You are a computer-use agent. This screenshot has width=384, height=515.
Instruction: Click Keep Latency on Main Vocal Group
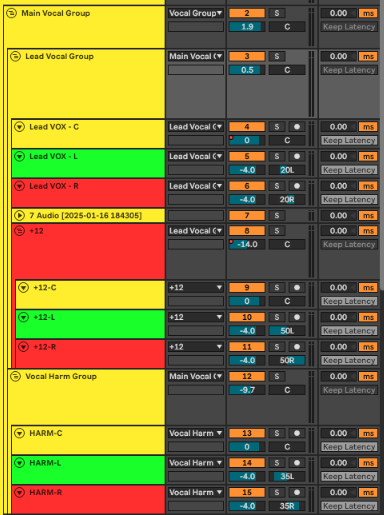tap(349, 27)
